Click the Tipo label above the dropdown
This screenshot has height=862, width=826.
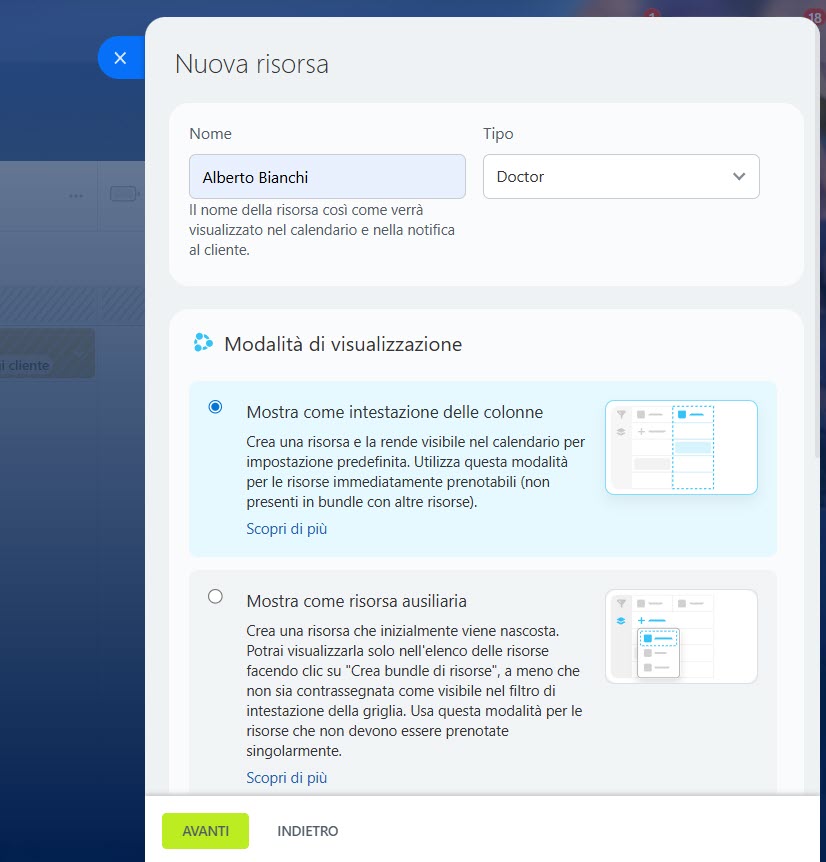pos(498,134)
